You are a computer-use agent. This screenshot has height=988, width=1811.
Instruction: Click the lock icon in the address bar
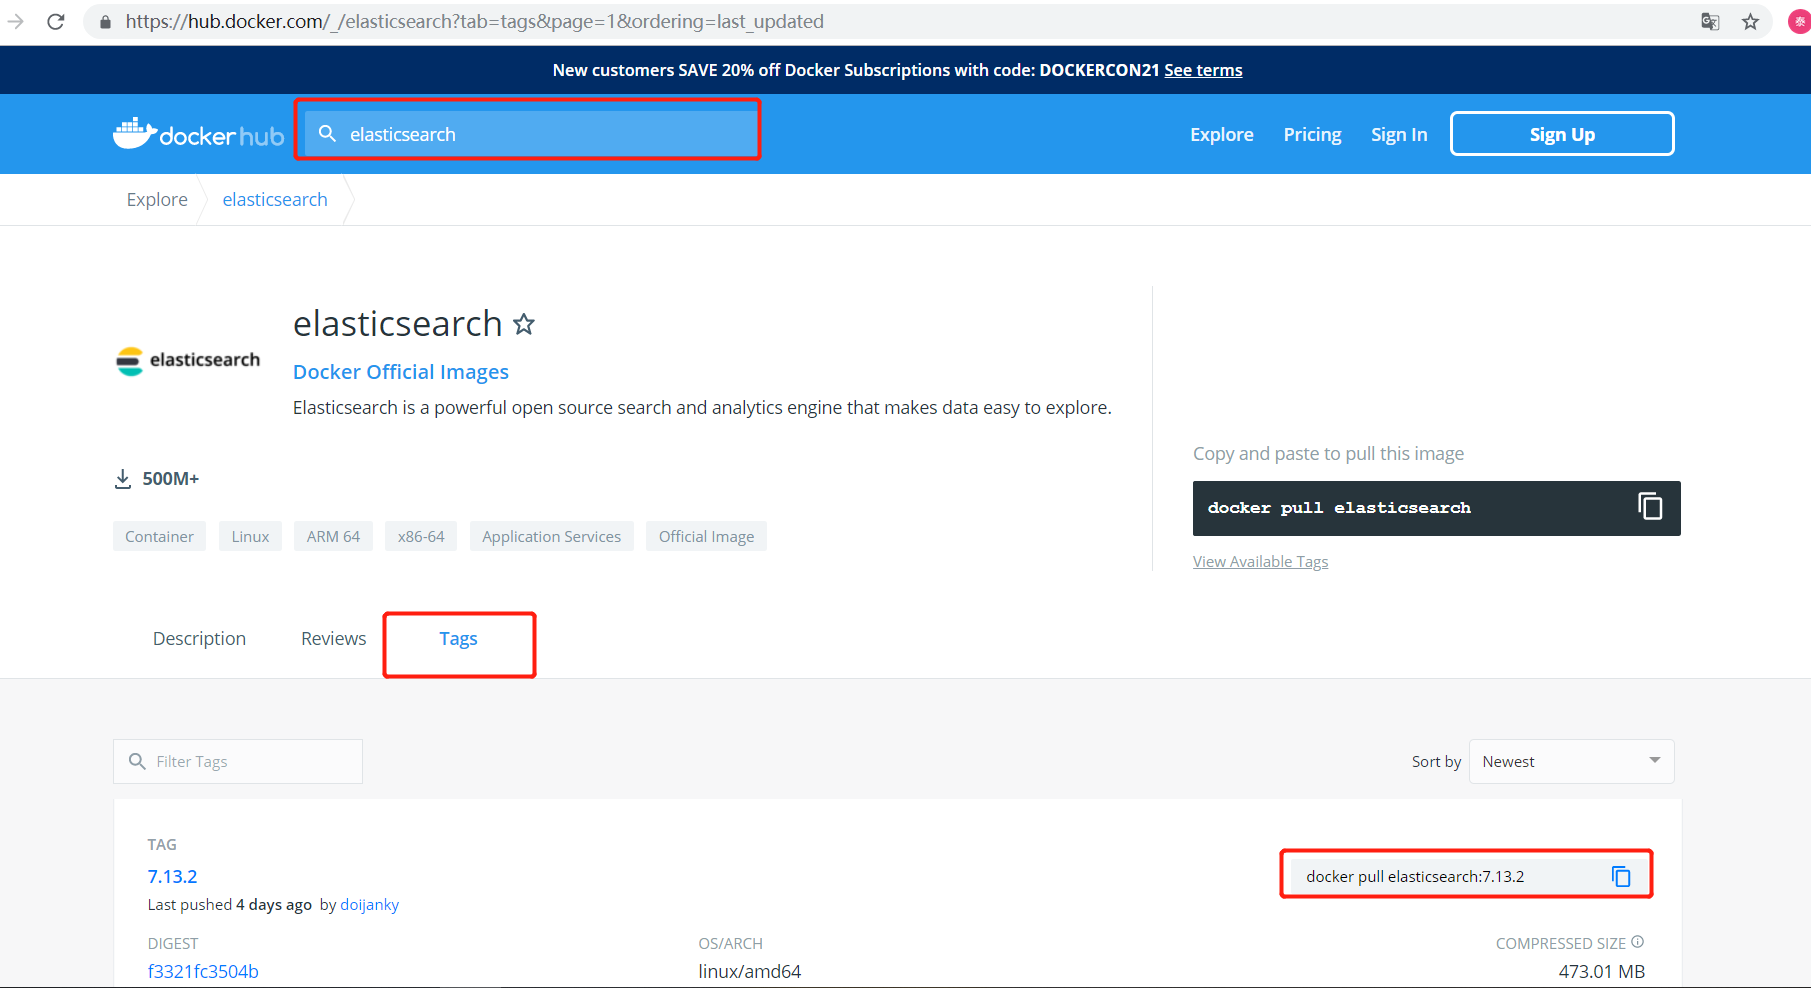tap(105, 22)
